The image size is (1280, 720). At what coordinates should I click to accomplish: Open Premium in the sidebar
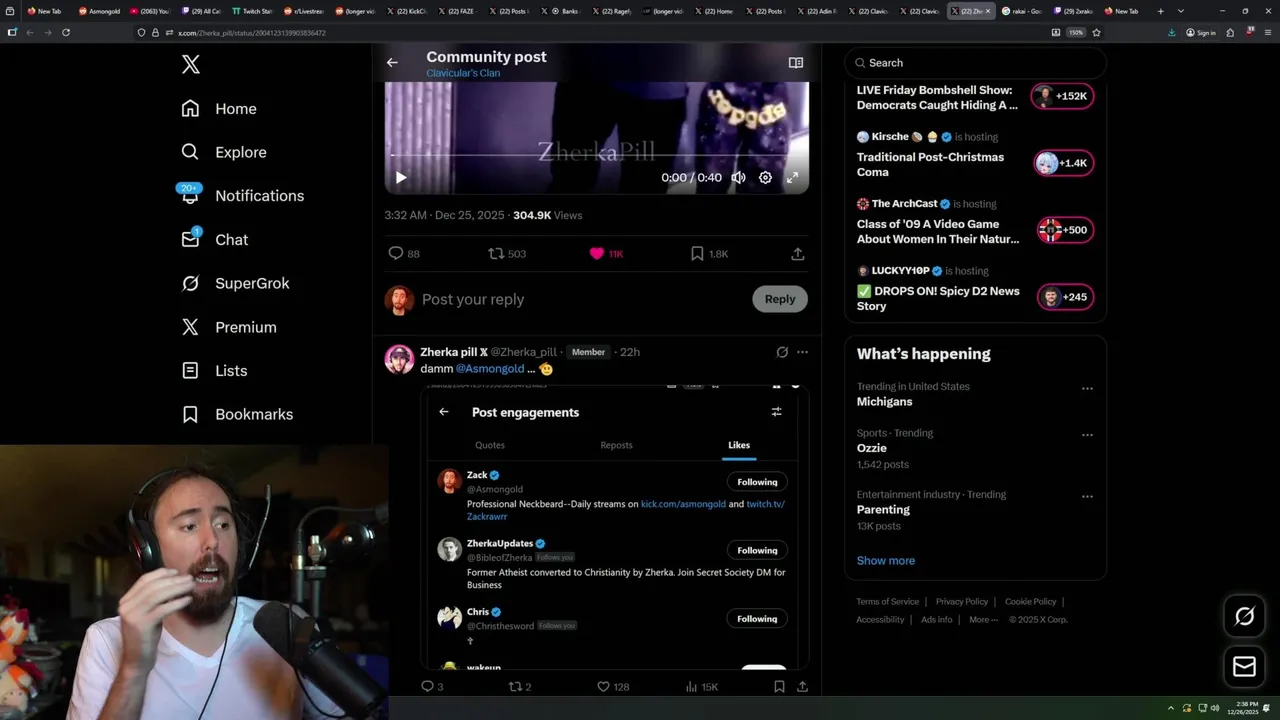[x=229, y=327]
